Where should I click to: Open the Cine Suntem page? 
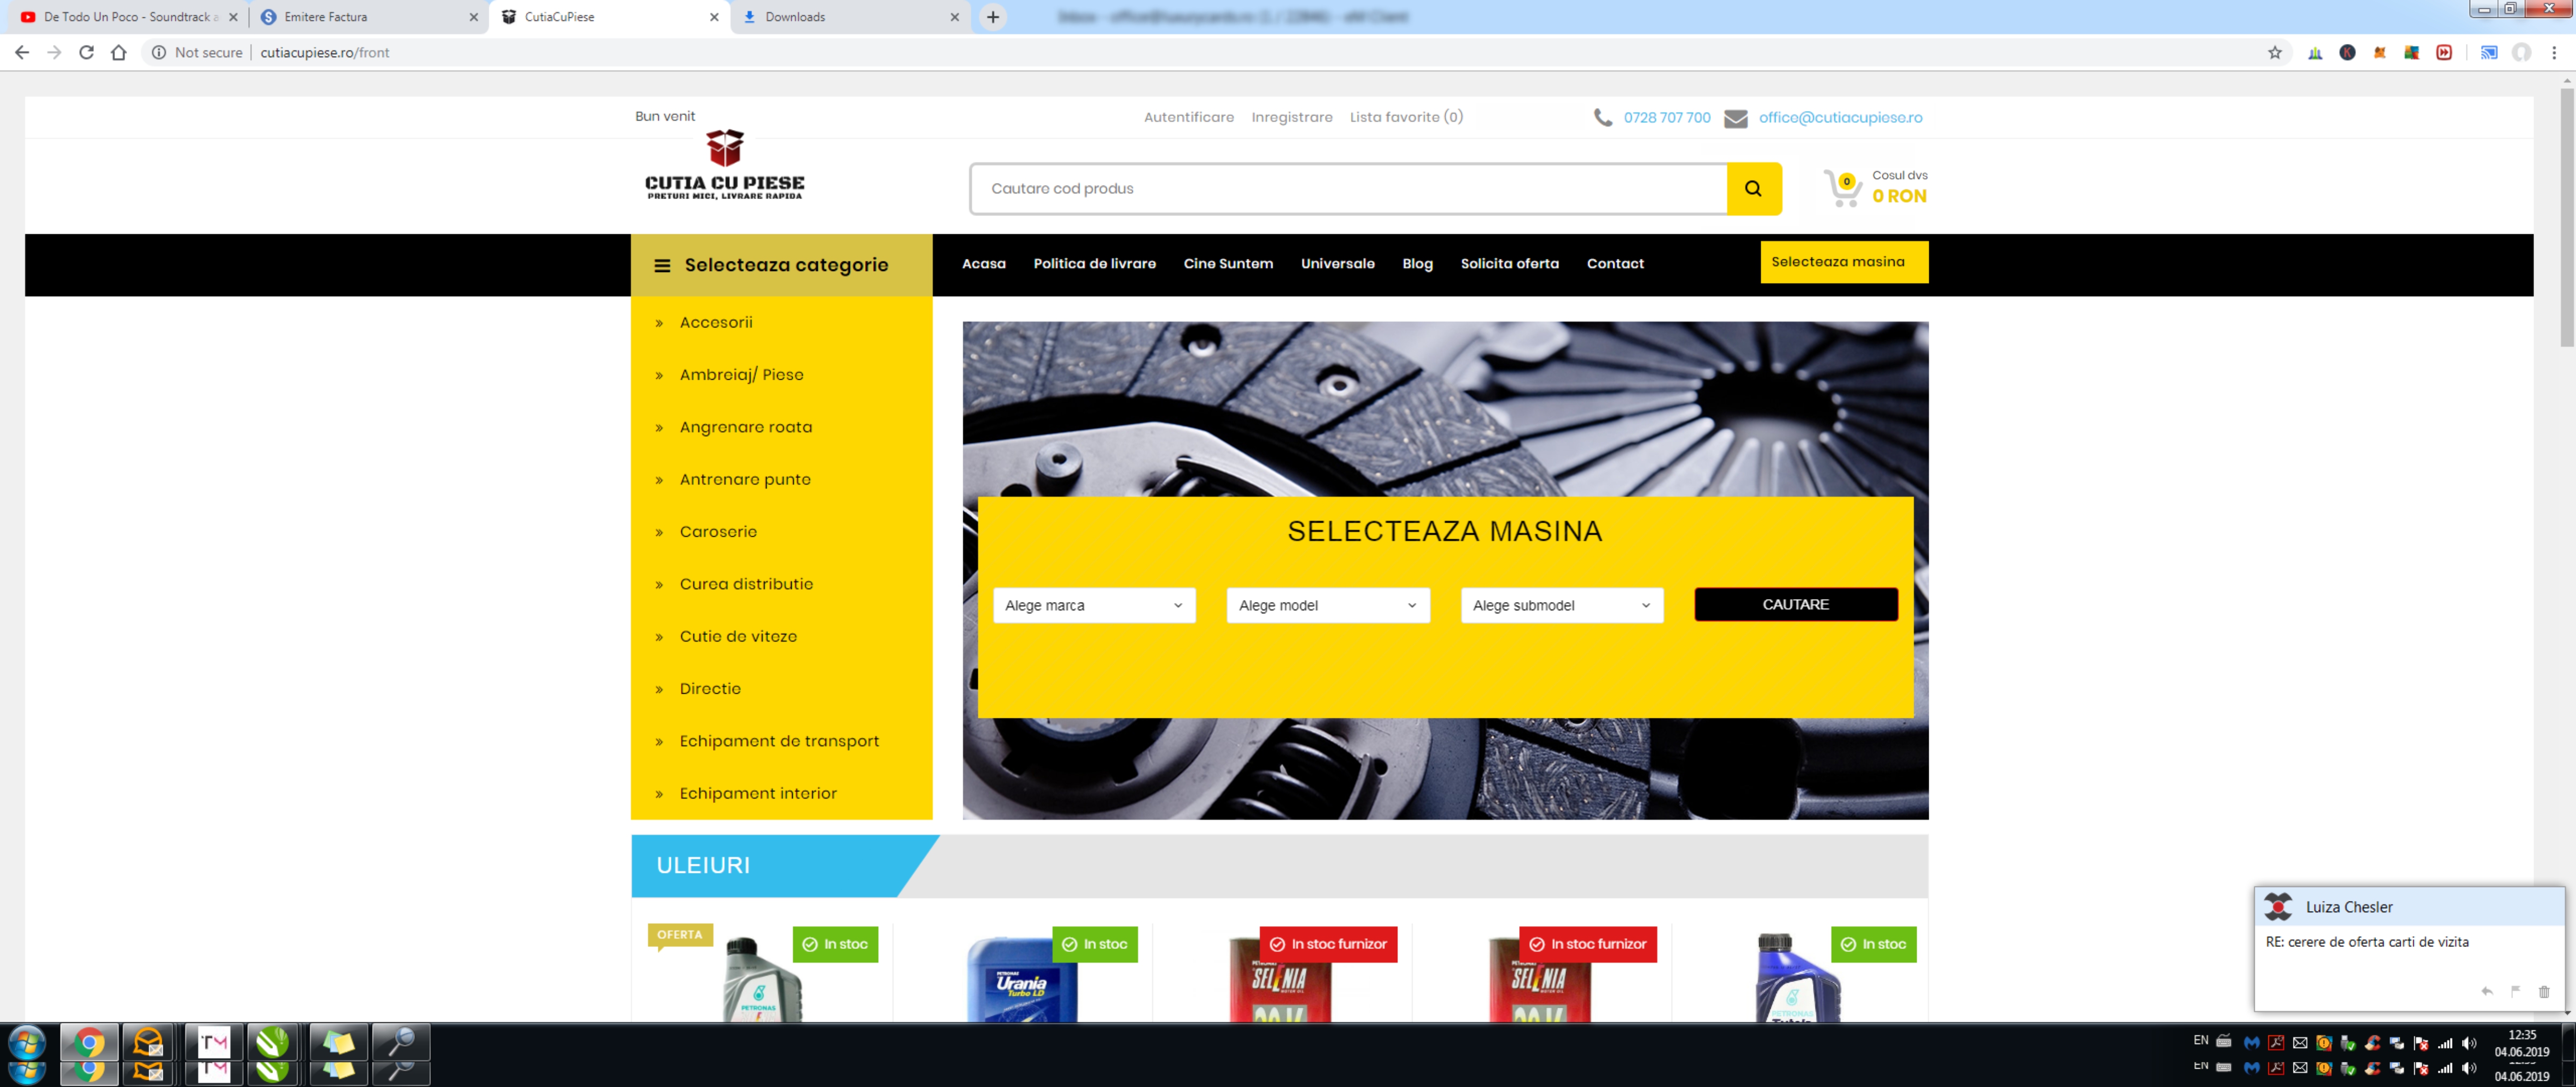pyautogui.click(x=1228, y=264)
